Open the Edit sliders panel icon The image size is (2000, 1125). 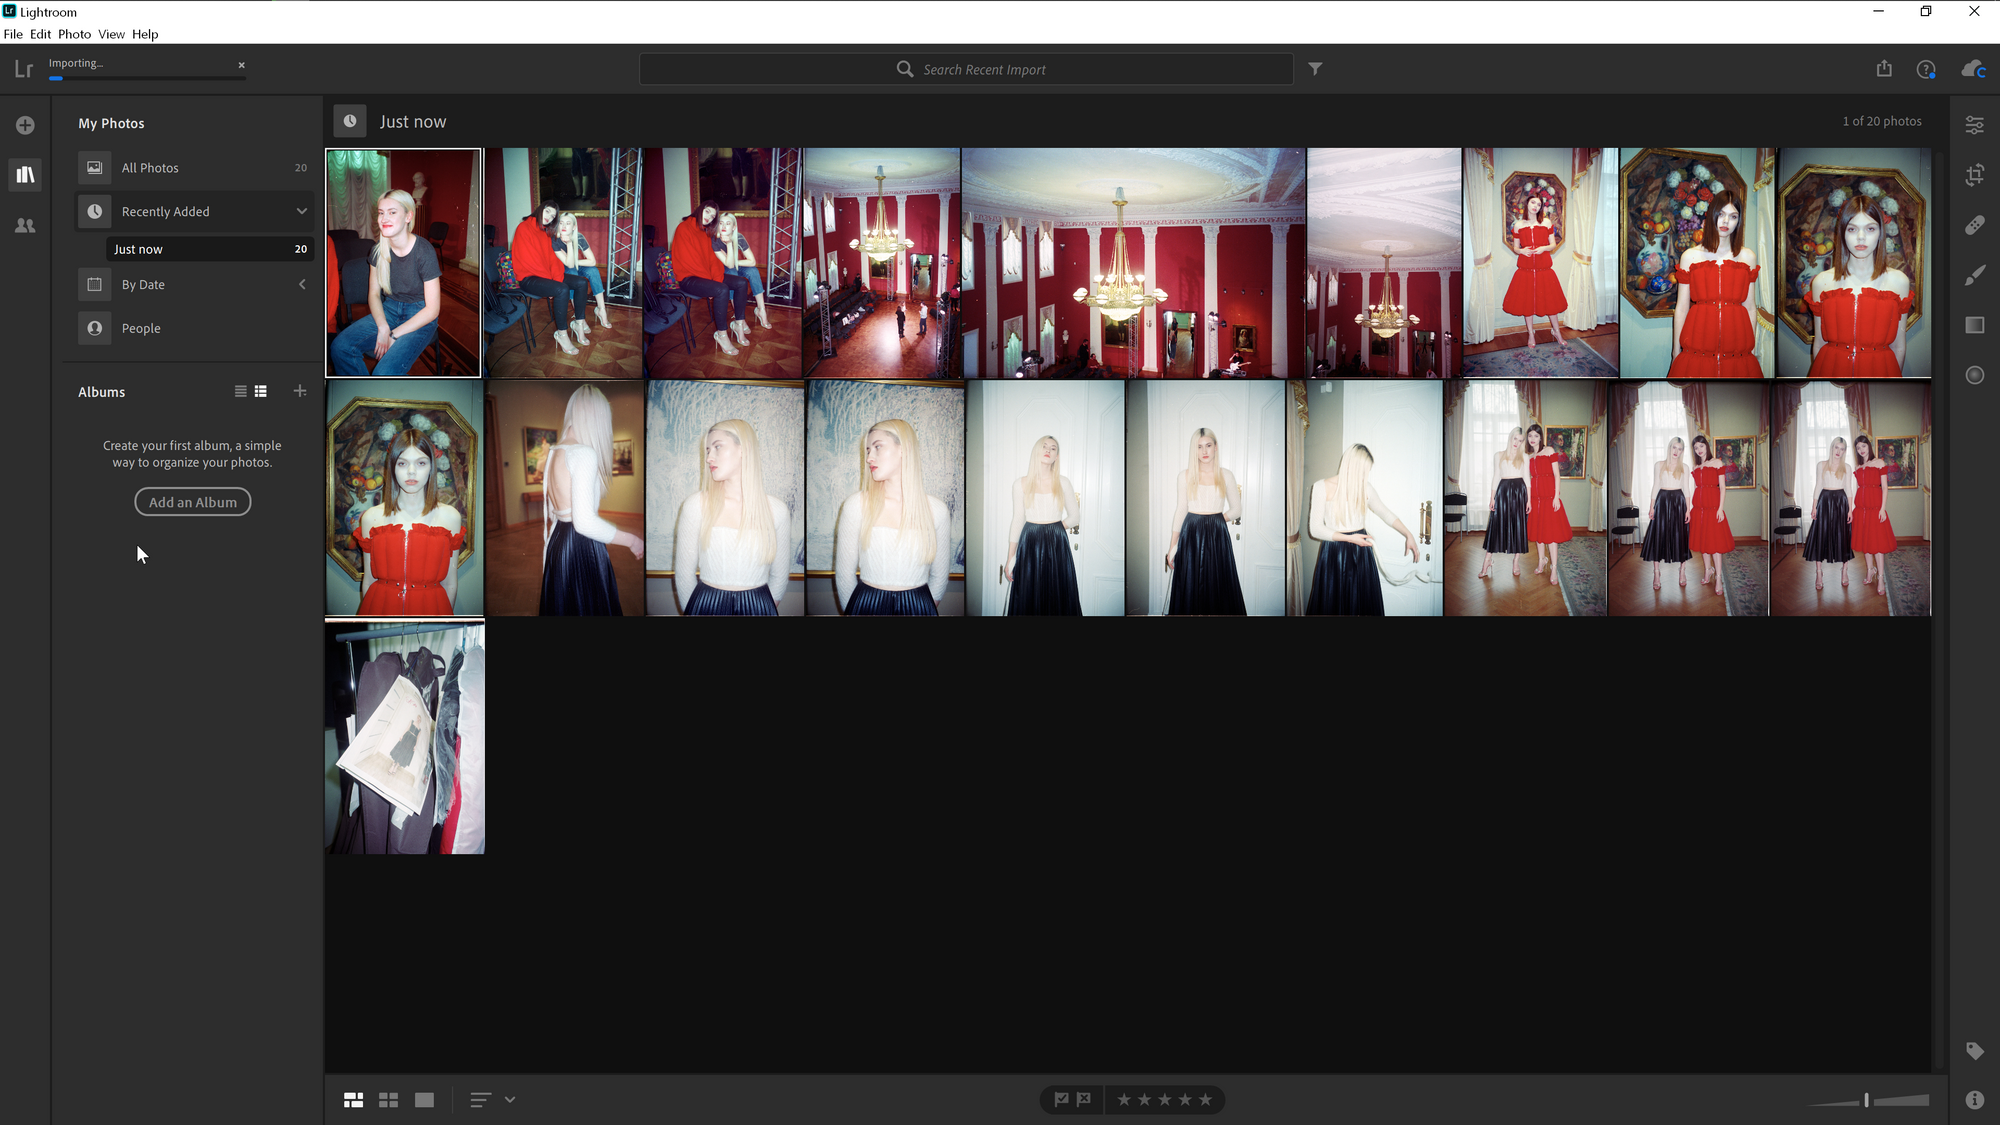pos(1974,125)
